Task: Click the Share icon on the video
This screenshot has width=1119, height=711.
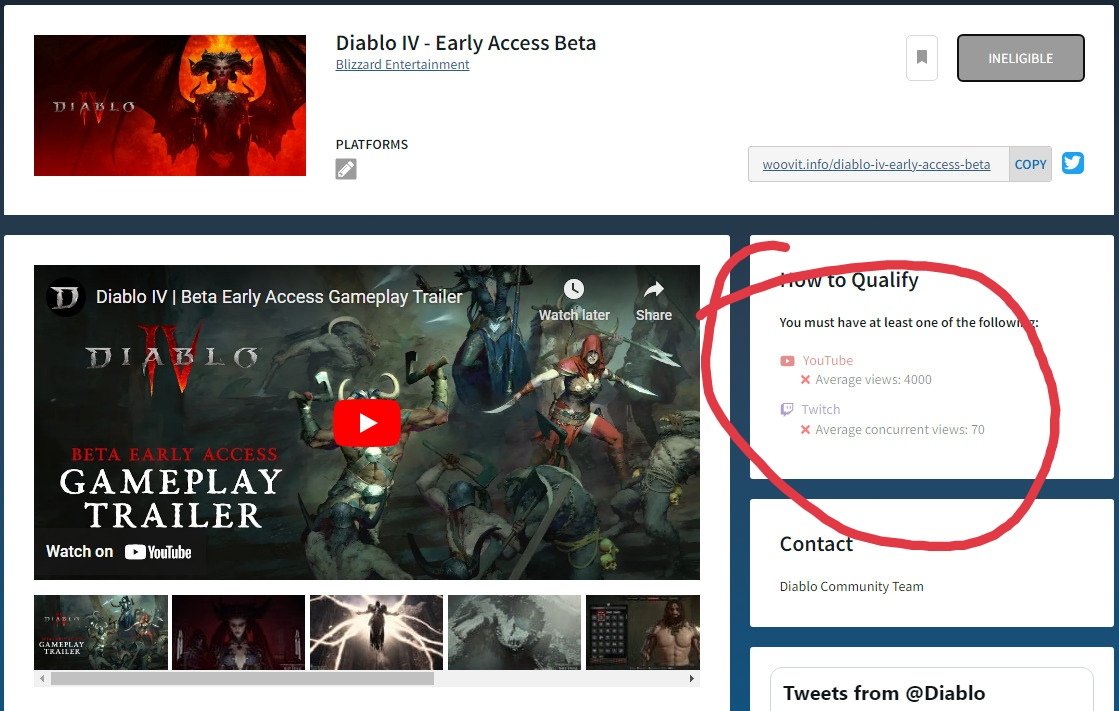Action: click(653, 289)
